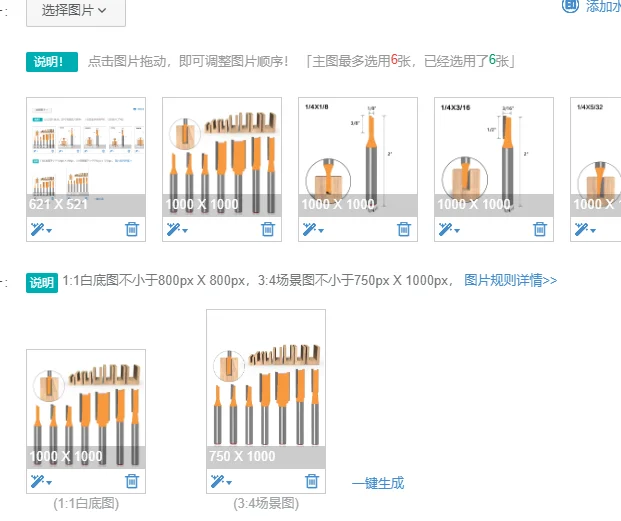Delete the 1/4X1/8 image
Viewport: 621px width, 521px height.
point(404,229)
